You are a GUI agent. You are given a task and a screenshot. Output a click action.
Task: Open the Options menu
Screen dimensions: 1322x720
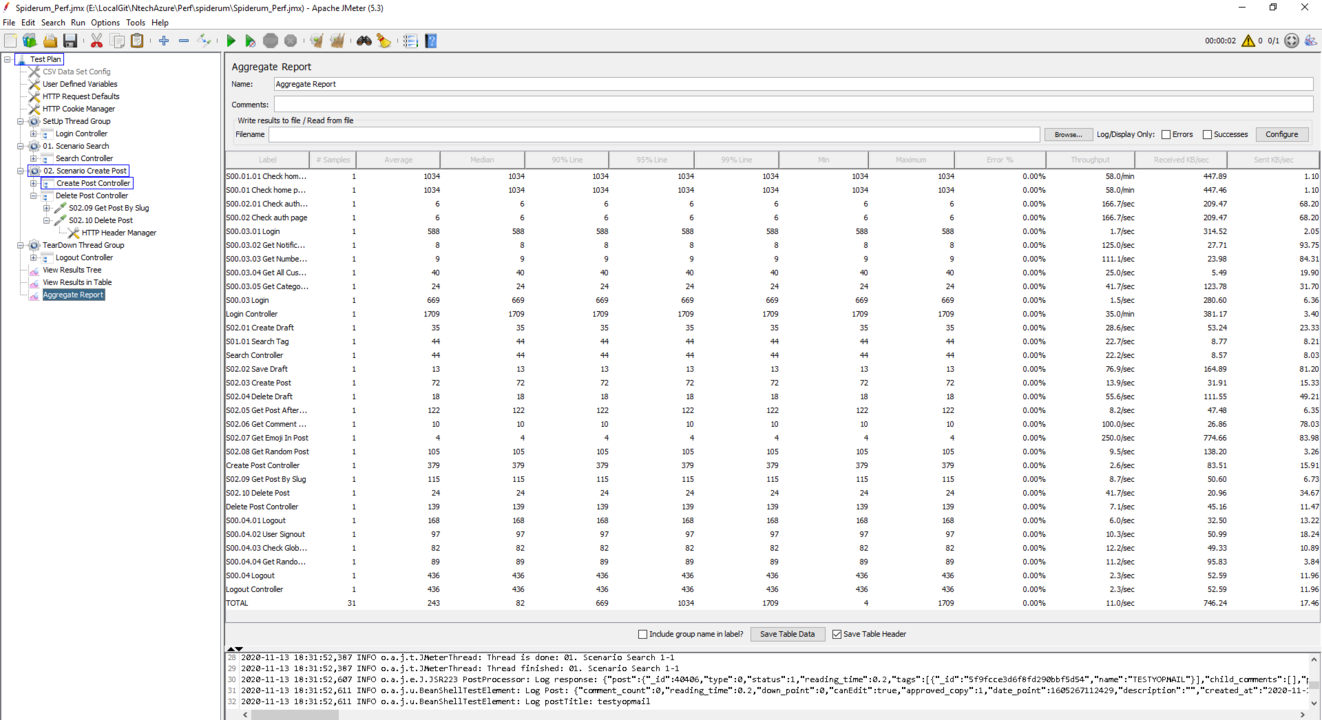[105, 22]
